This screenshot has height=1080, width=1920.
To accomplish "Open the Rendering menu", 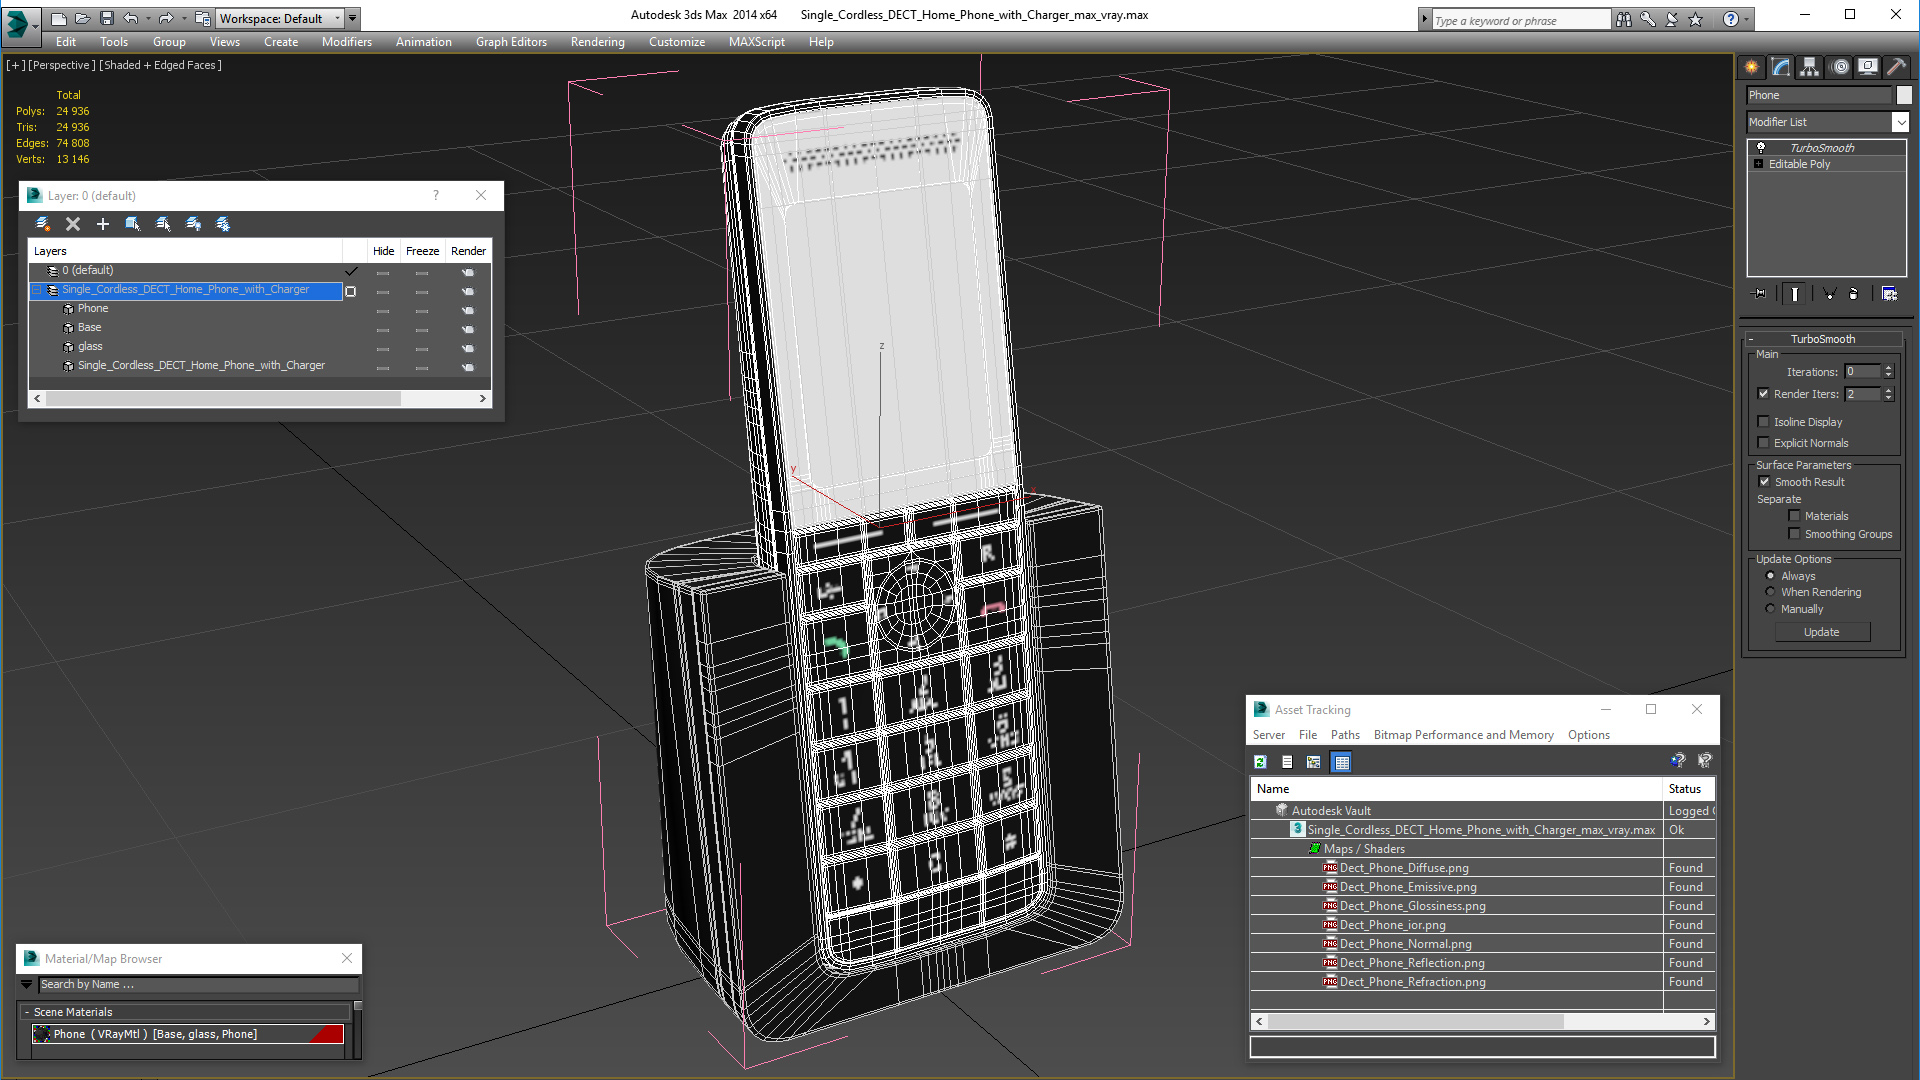I will pyautogui.click(x=597, y=42).
